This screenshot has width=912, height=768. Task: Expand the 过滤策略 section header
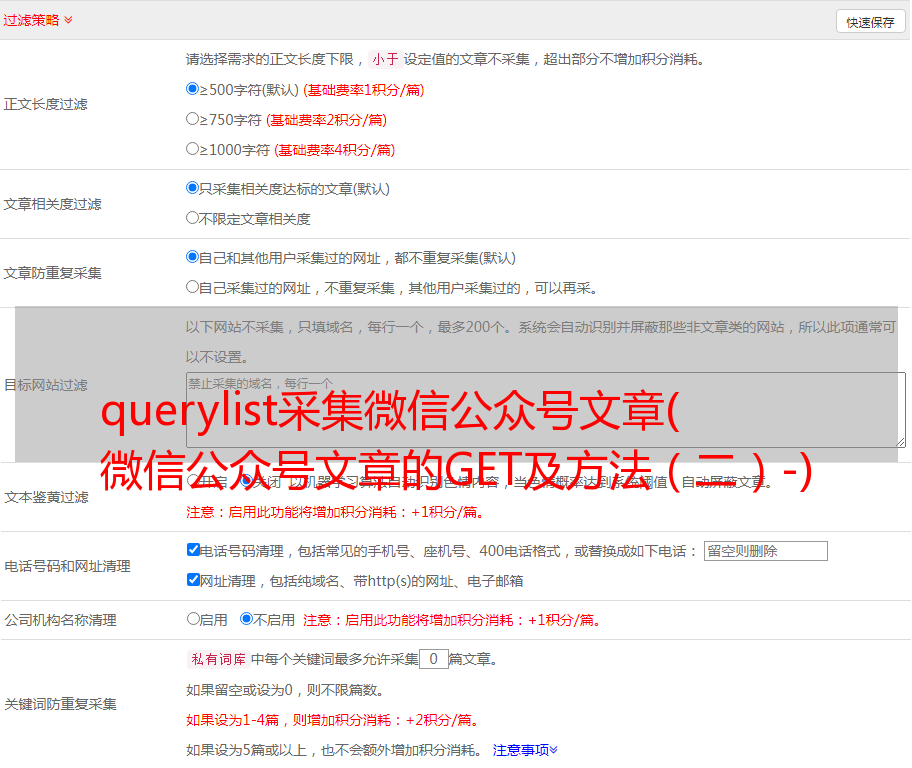click(38, 20)
